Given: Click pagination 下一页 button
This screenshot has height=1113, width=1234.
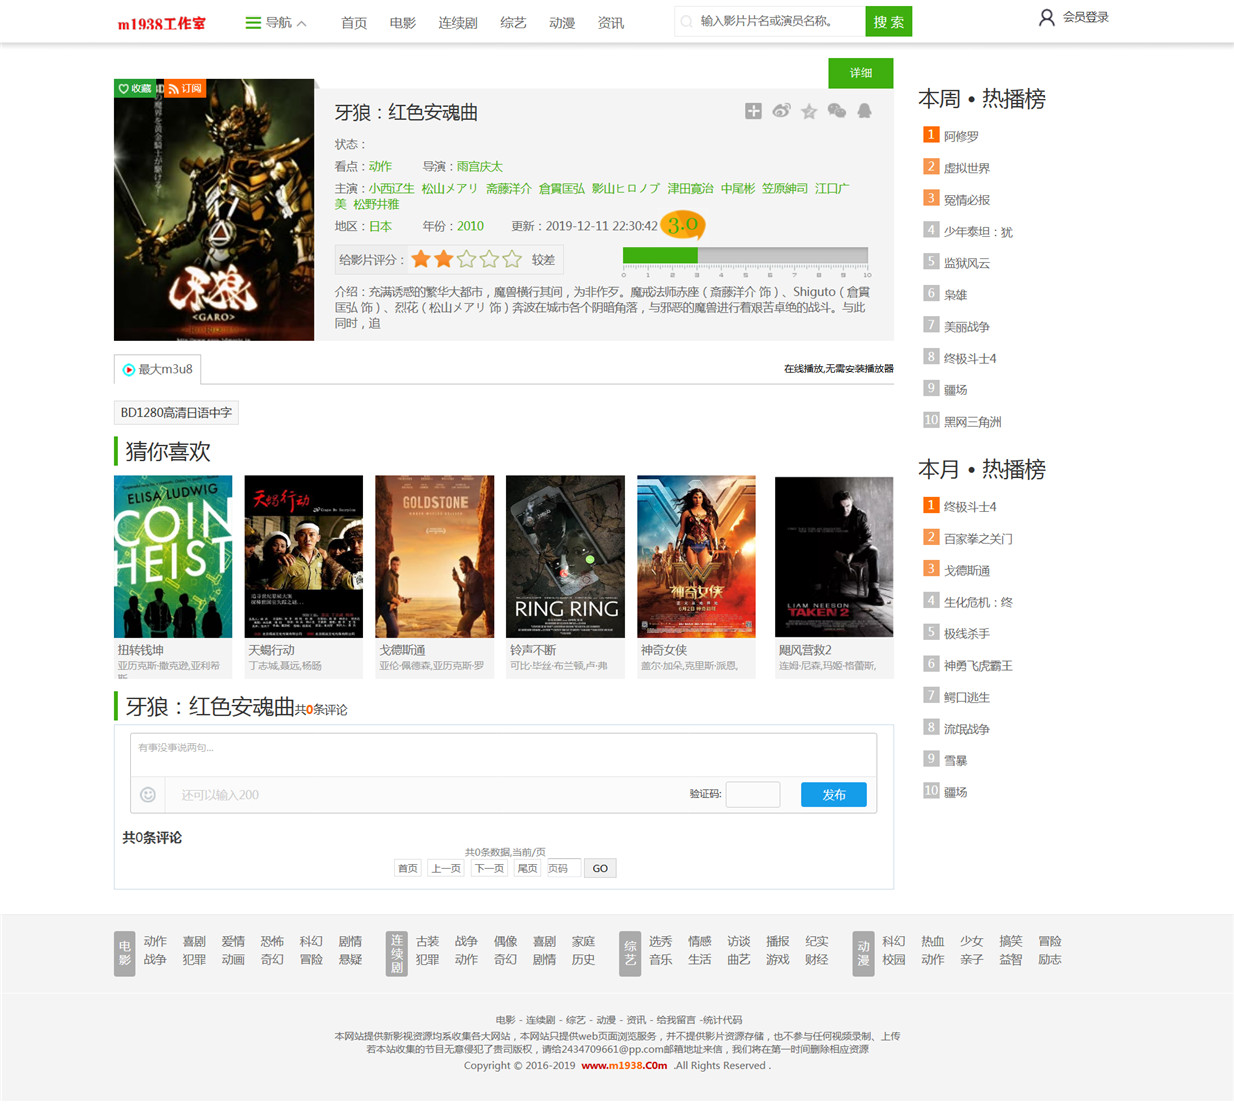Looking at the screenshot, I should coord(489,868).
